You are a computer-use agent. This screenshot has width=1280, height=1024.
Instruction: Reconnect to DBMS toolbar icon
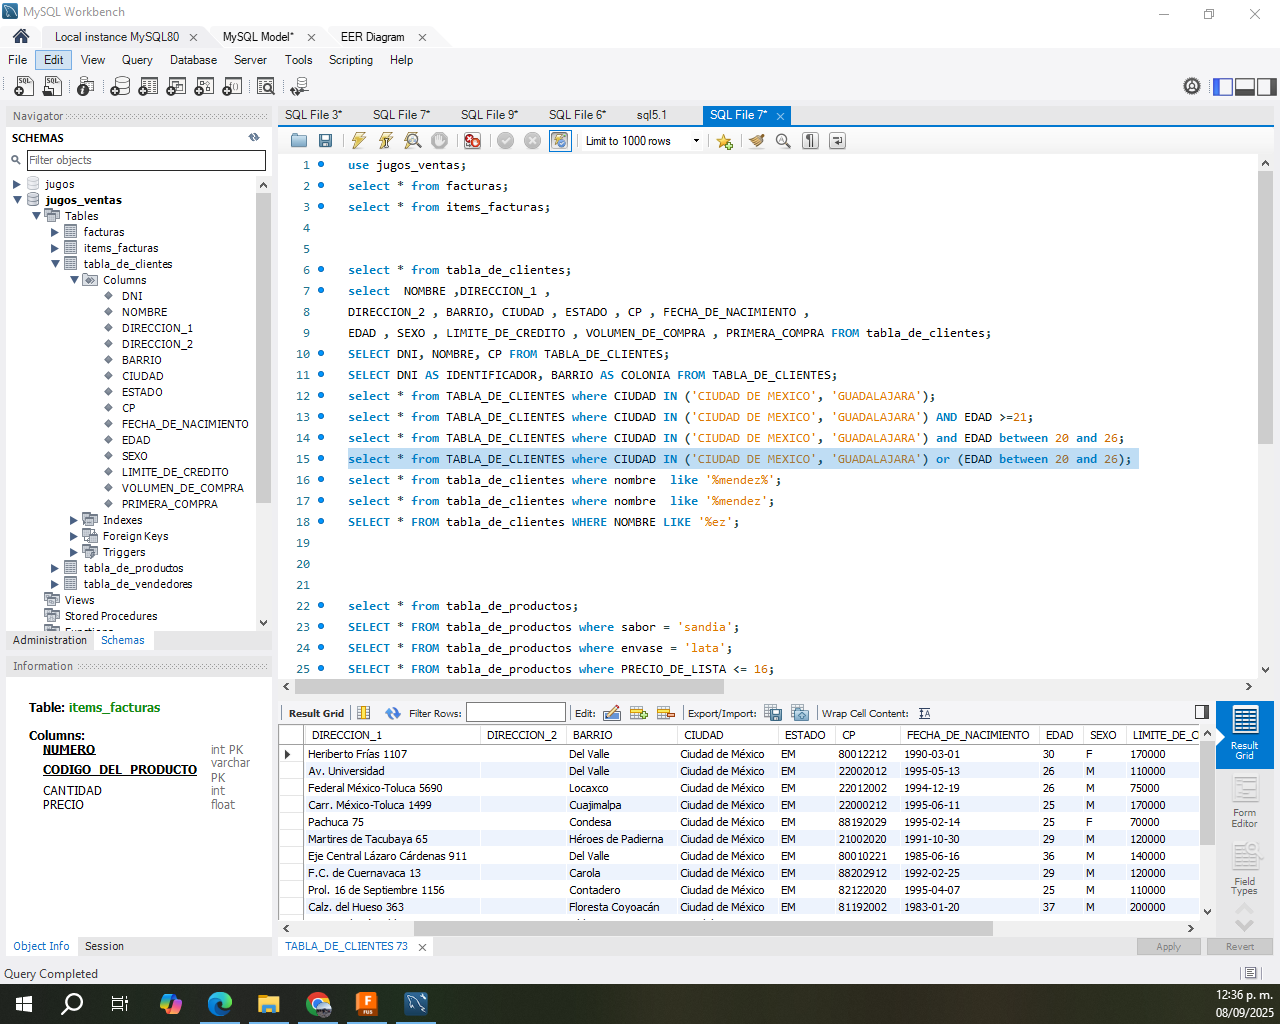299,87
